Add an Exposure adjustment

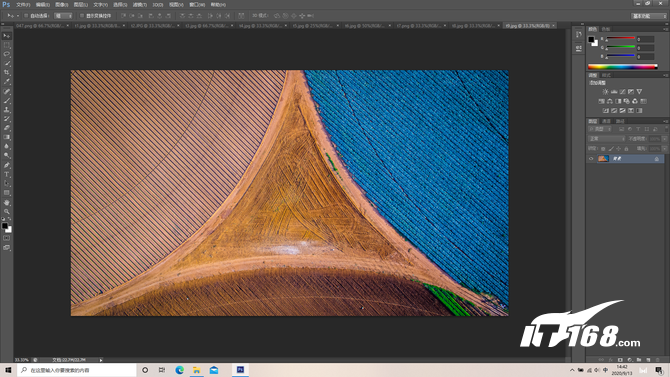pos(631,91)
